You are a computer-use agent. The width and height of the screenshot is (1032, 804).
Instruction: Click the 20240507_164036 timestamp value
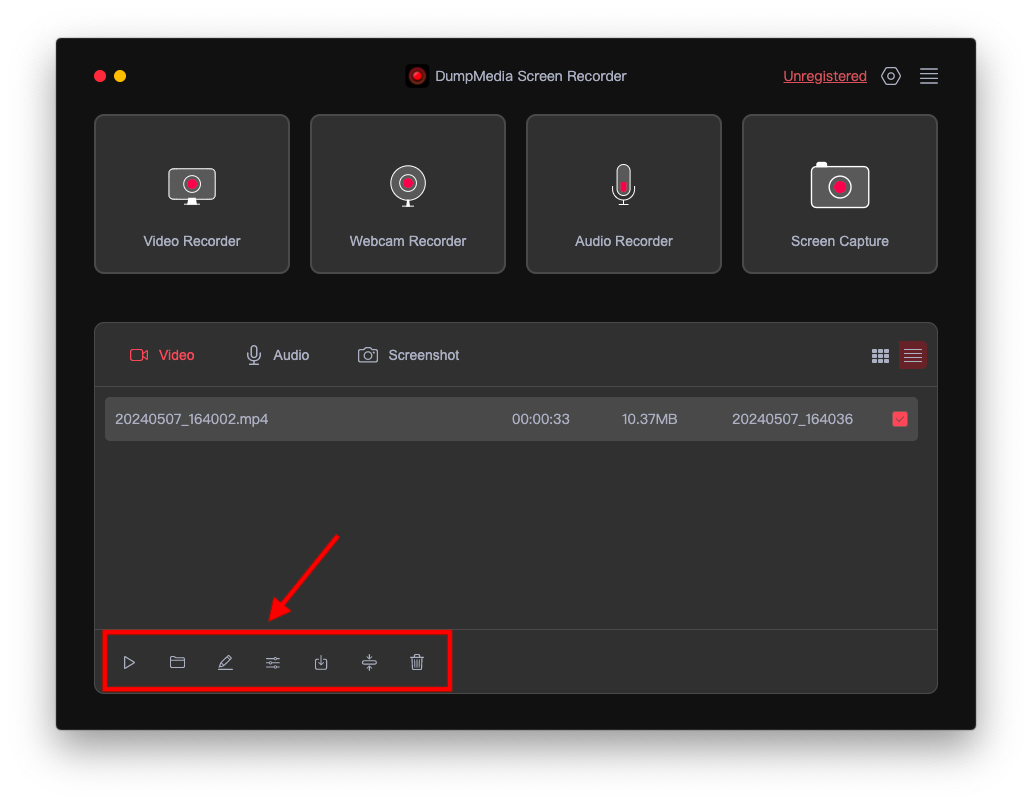792,419
